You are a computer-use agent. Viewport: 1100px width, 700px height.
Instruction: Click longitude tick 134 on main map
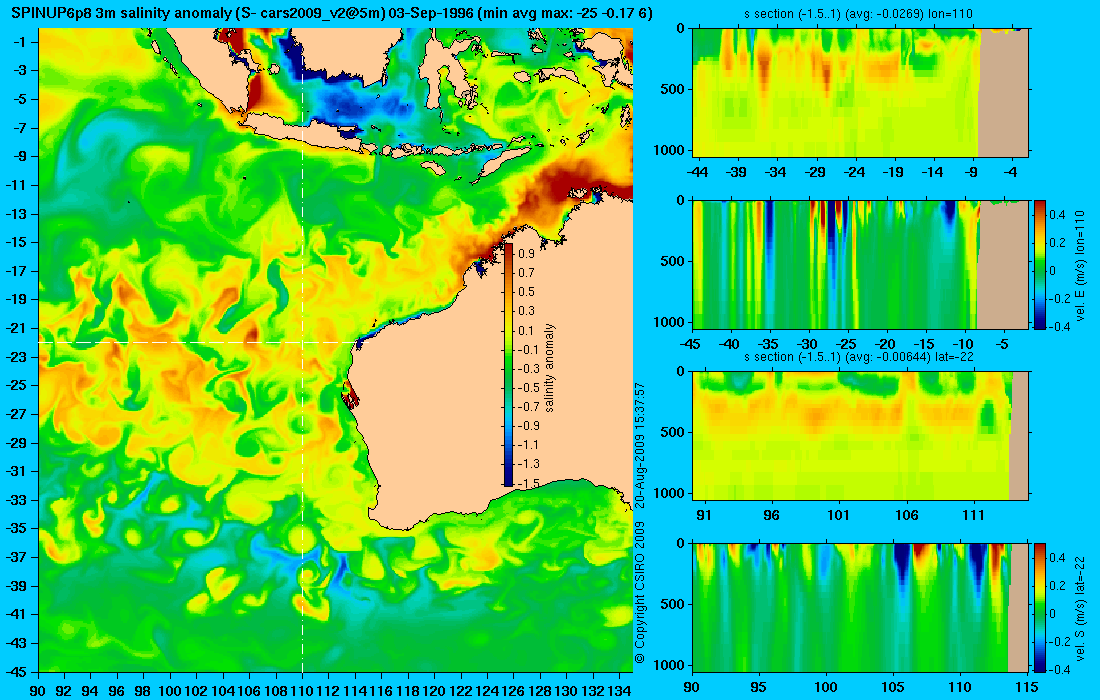tap(619, 691)
